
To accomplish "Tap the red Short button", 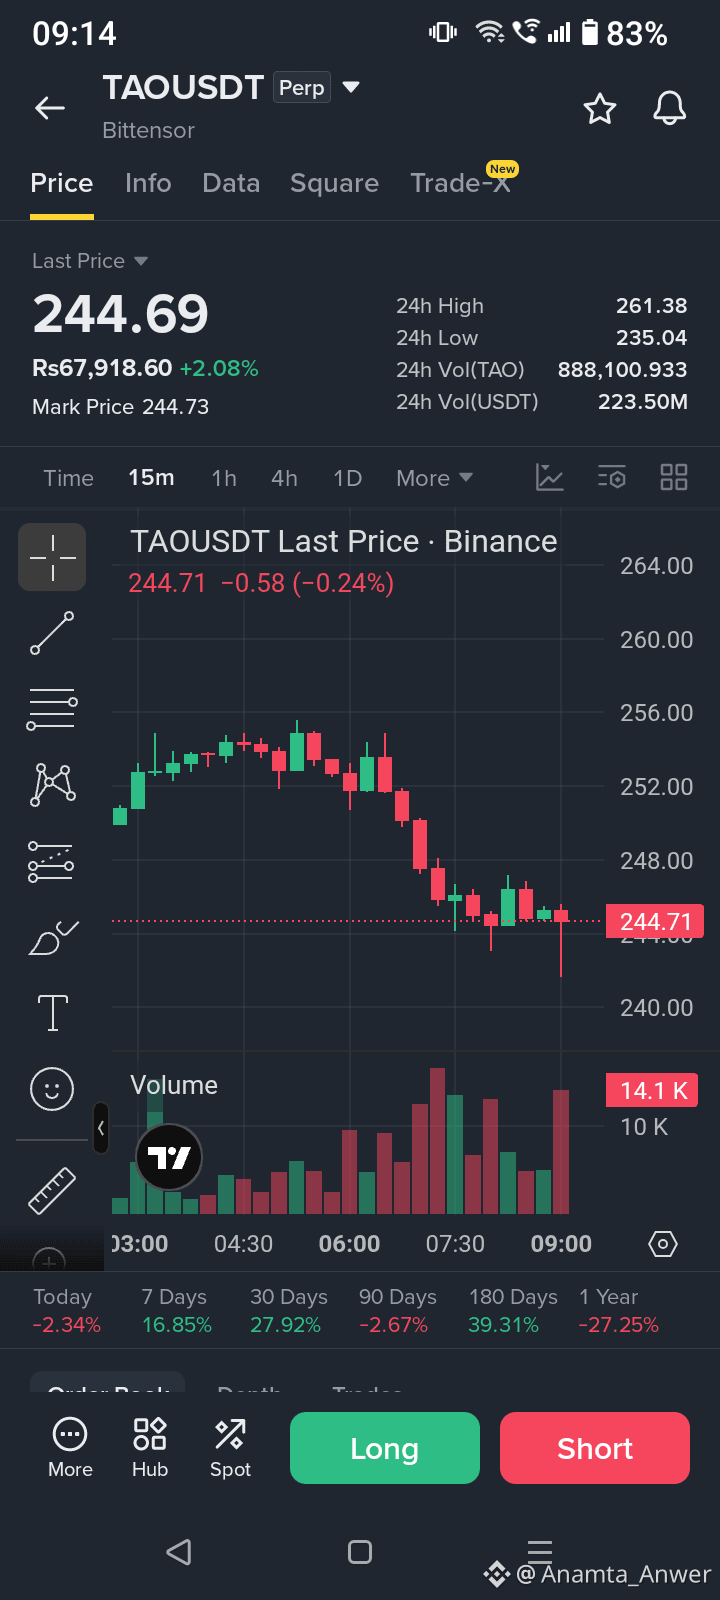I will coord(595,1448).
